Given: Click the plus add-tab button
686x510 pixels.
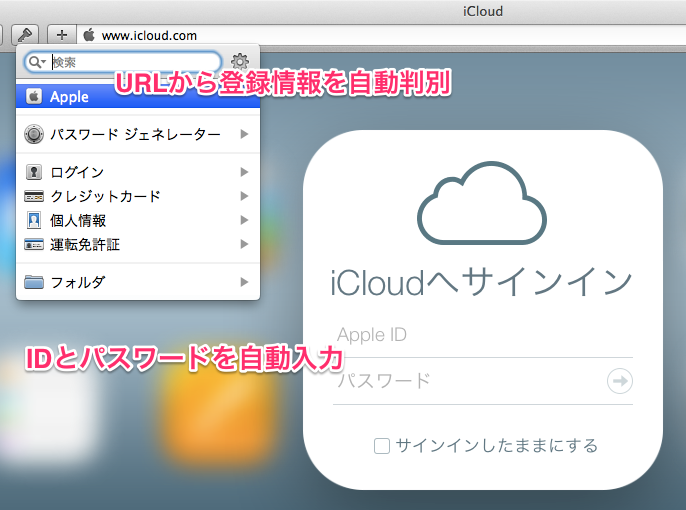Looking at the screenshot, I should tap(62, 35).
